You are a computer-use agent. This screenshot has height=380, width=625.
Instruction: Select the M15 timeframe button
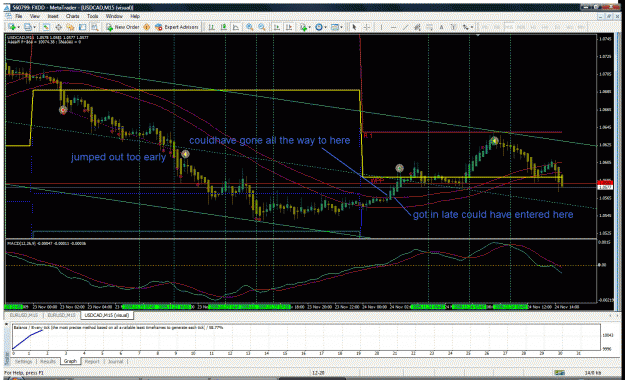point(509,27)
